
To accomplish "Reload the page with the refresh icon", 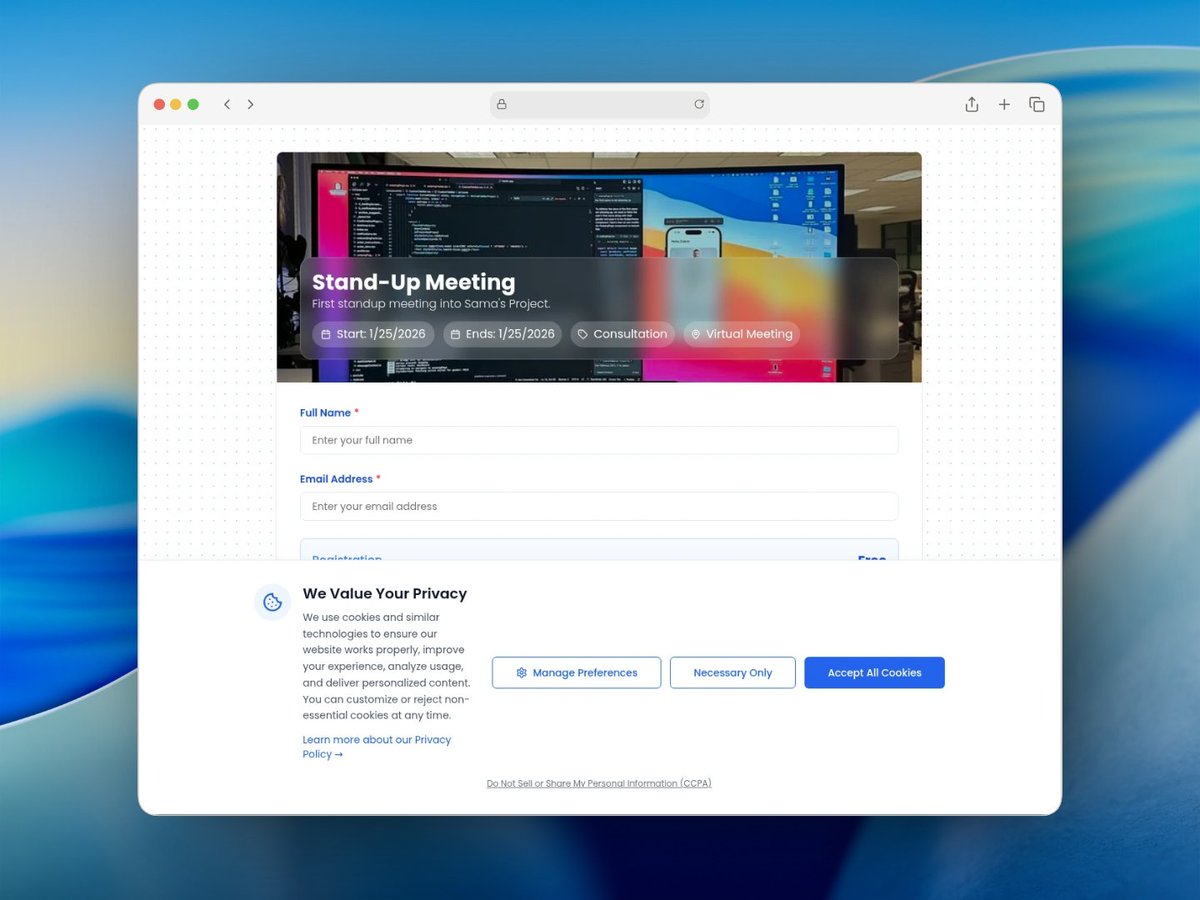I will pyautogui.click(x=699, y=104).
